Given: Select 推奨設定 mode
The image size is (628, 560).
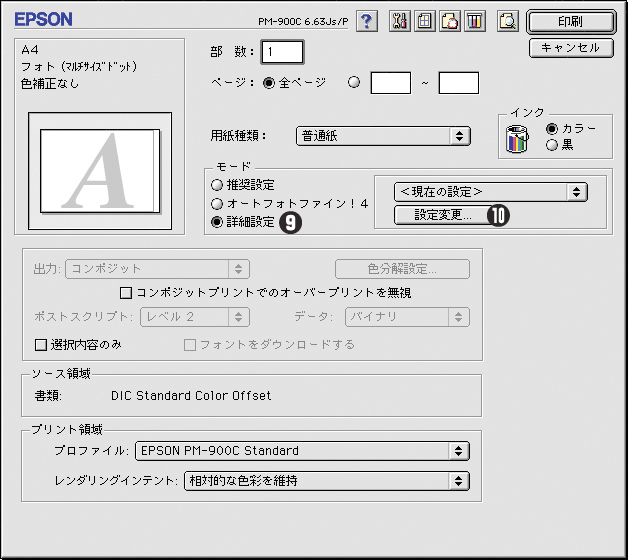Looking at the screenshot, I should pos(217,185).
